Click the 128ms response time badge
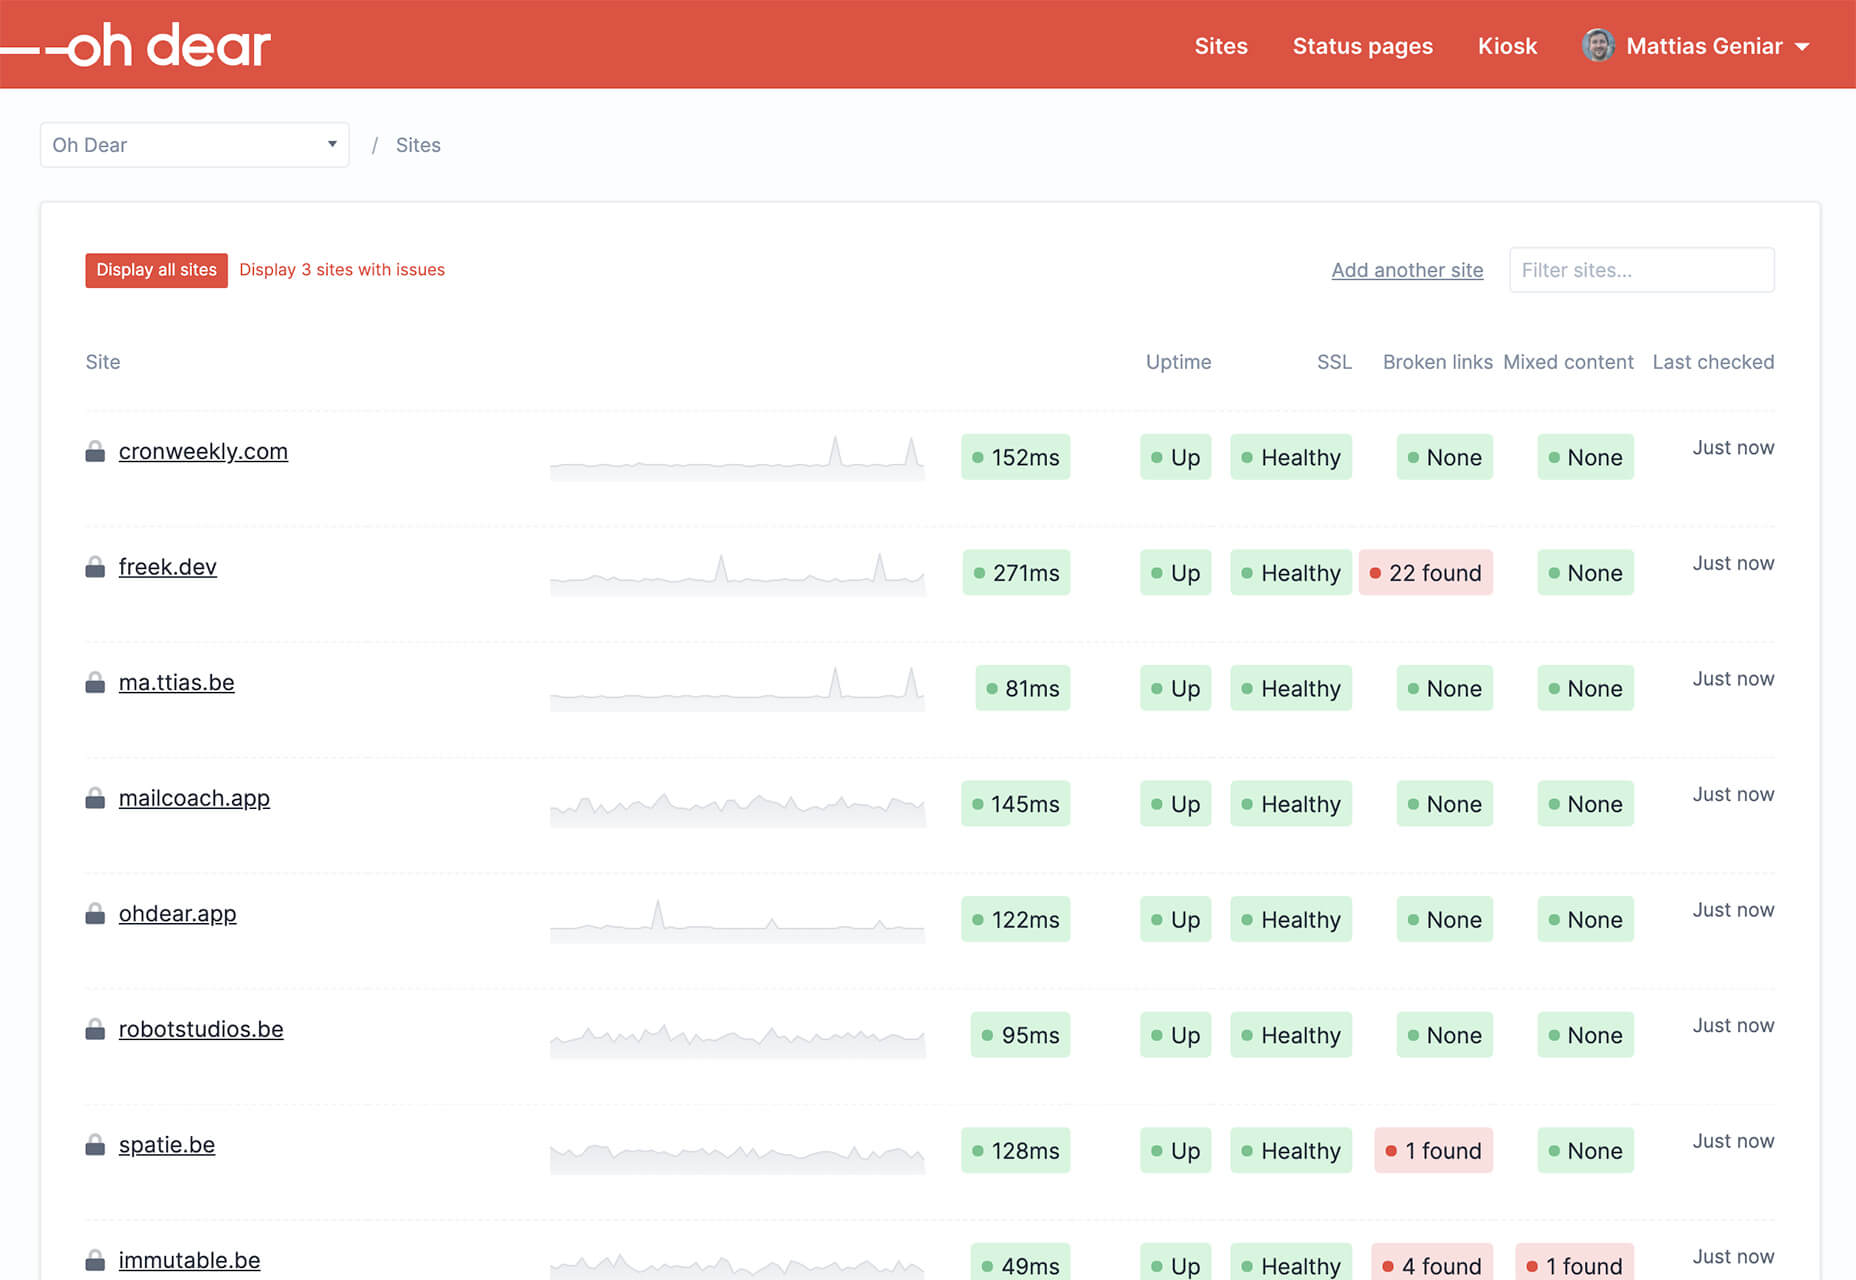 (x=1015, y=1151)
